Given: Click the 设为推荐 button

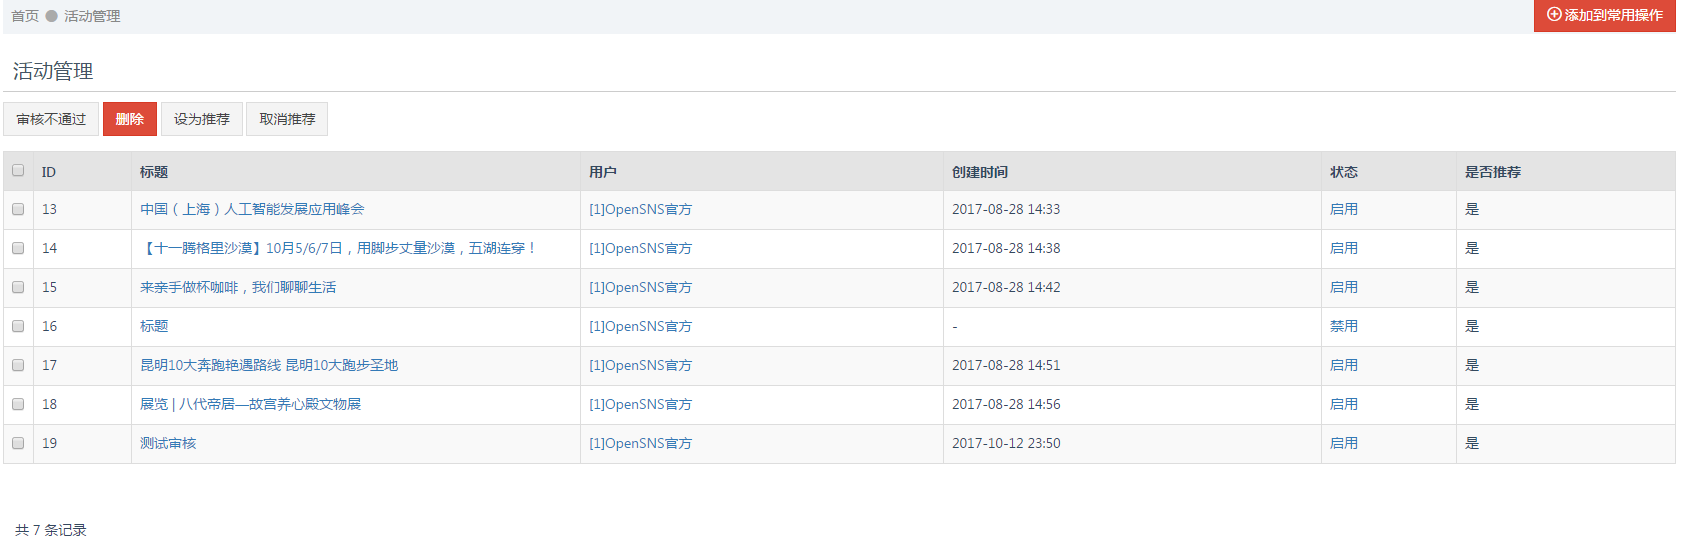Looking at the screenshot, I should pos(202,119).
